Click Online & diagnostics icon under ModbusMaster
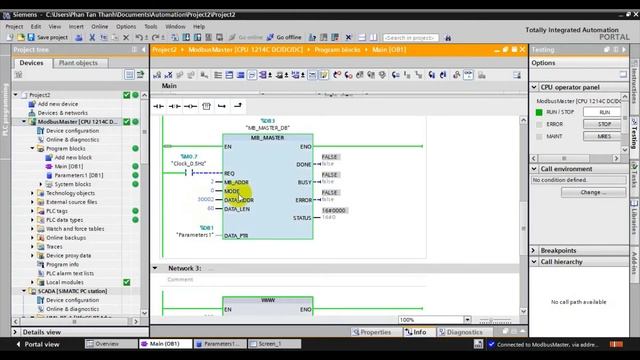Viewport: 640px width, 360px height. [x=40, y=140]
